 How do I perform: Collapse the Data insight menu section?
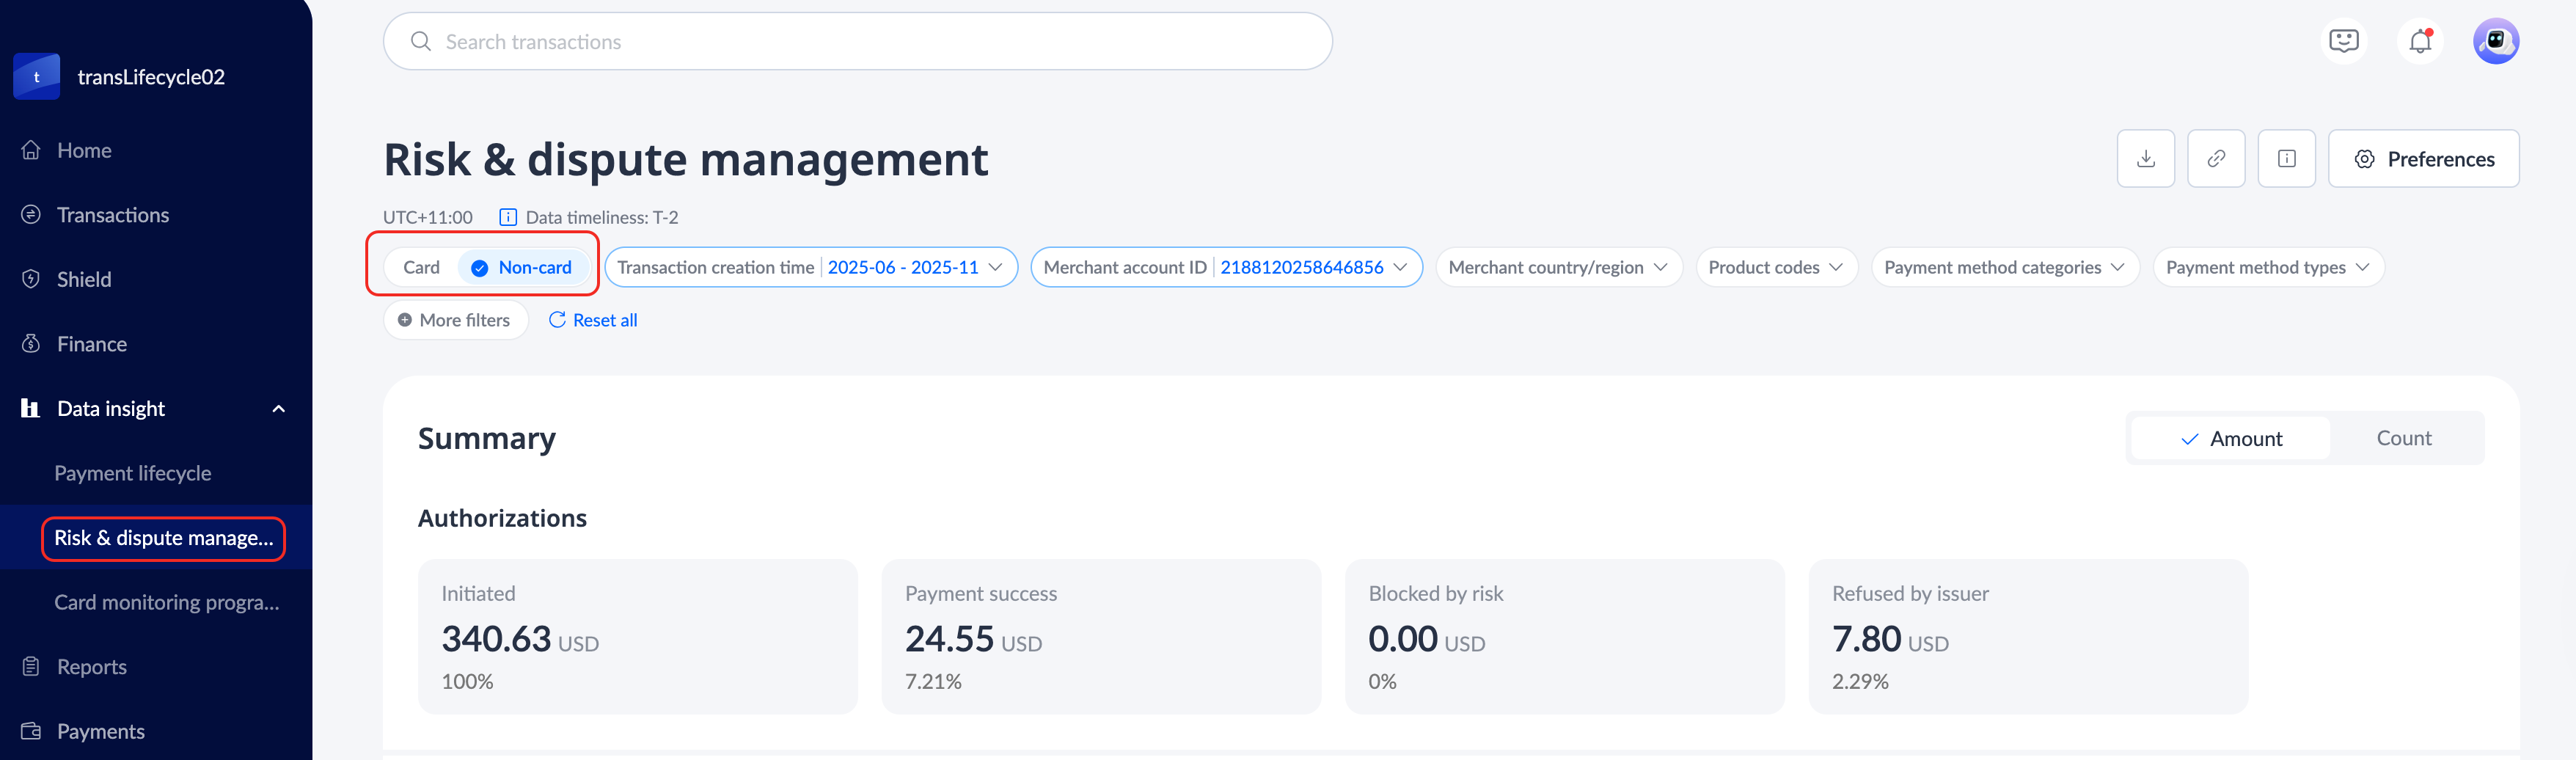279,409
